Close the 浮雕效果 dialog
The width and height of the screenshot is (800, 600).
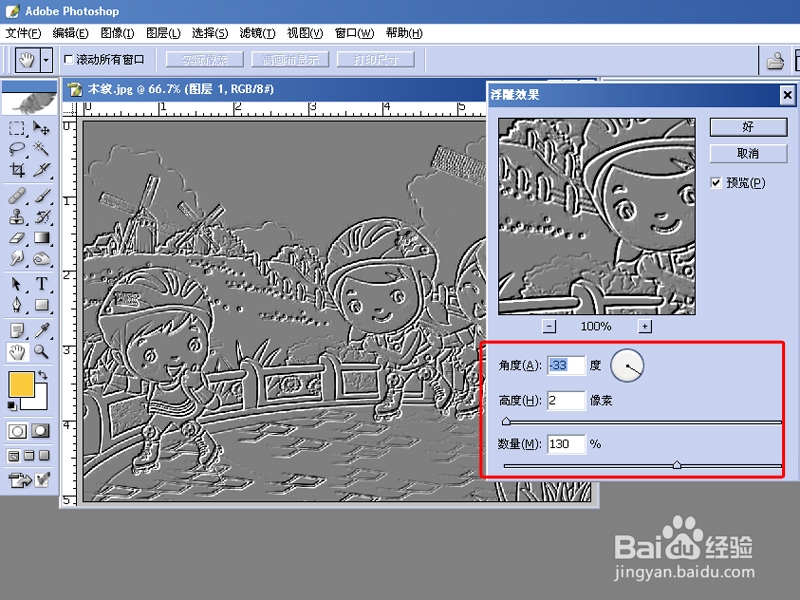[x=787, y=95]
